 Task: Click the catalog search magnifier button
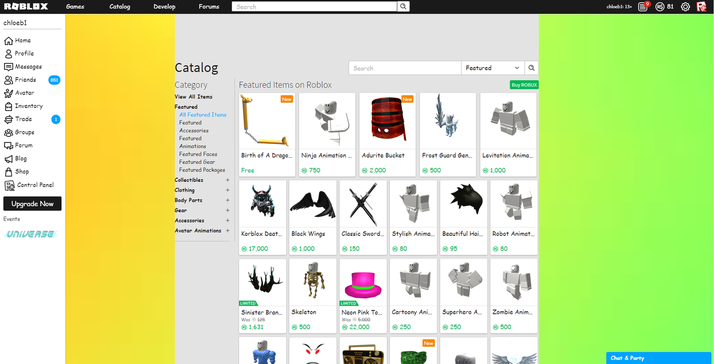[531, 68]
